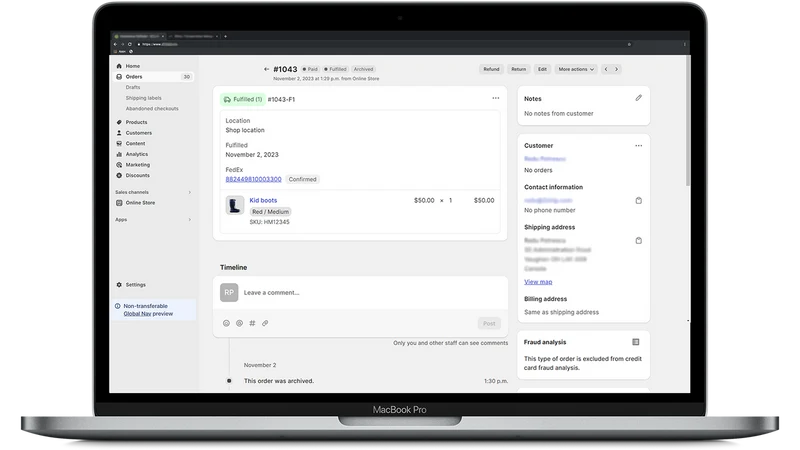800x450 pixels.
Task: Click the RP avatar
Action: point(229,293)
